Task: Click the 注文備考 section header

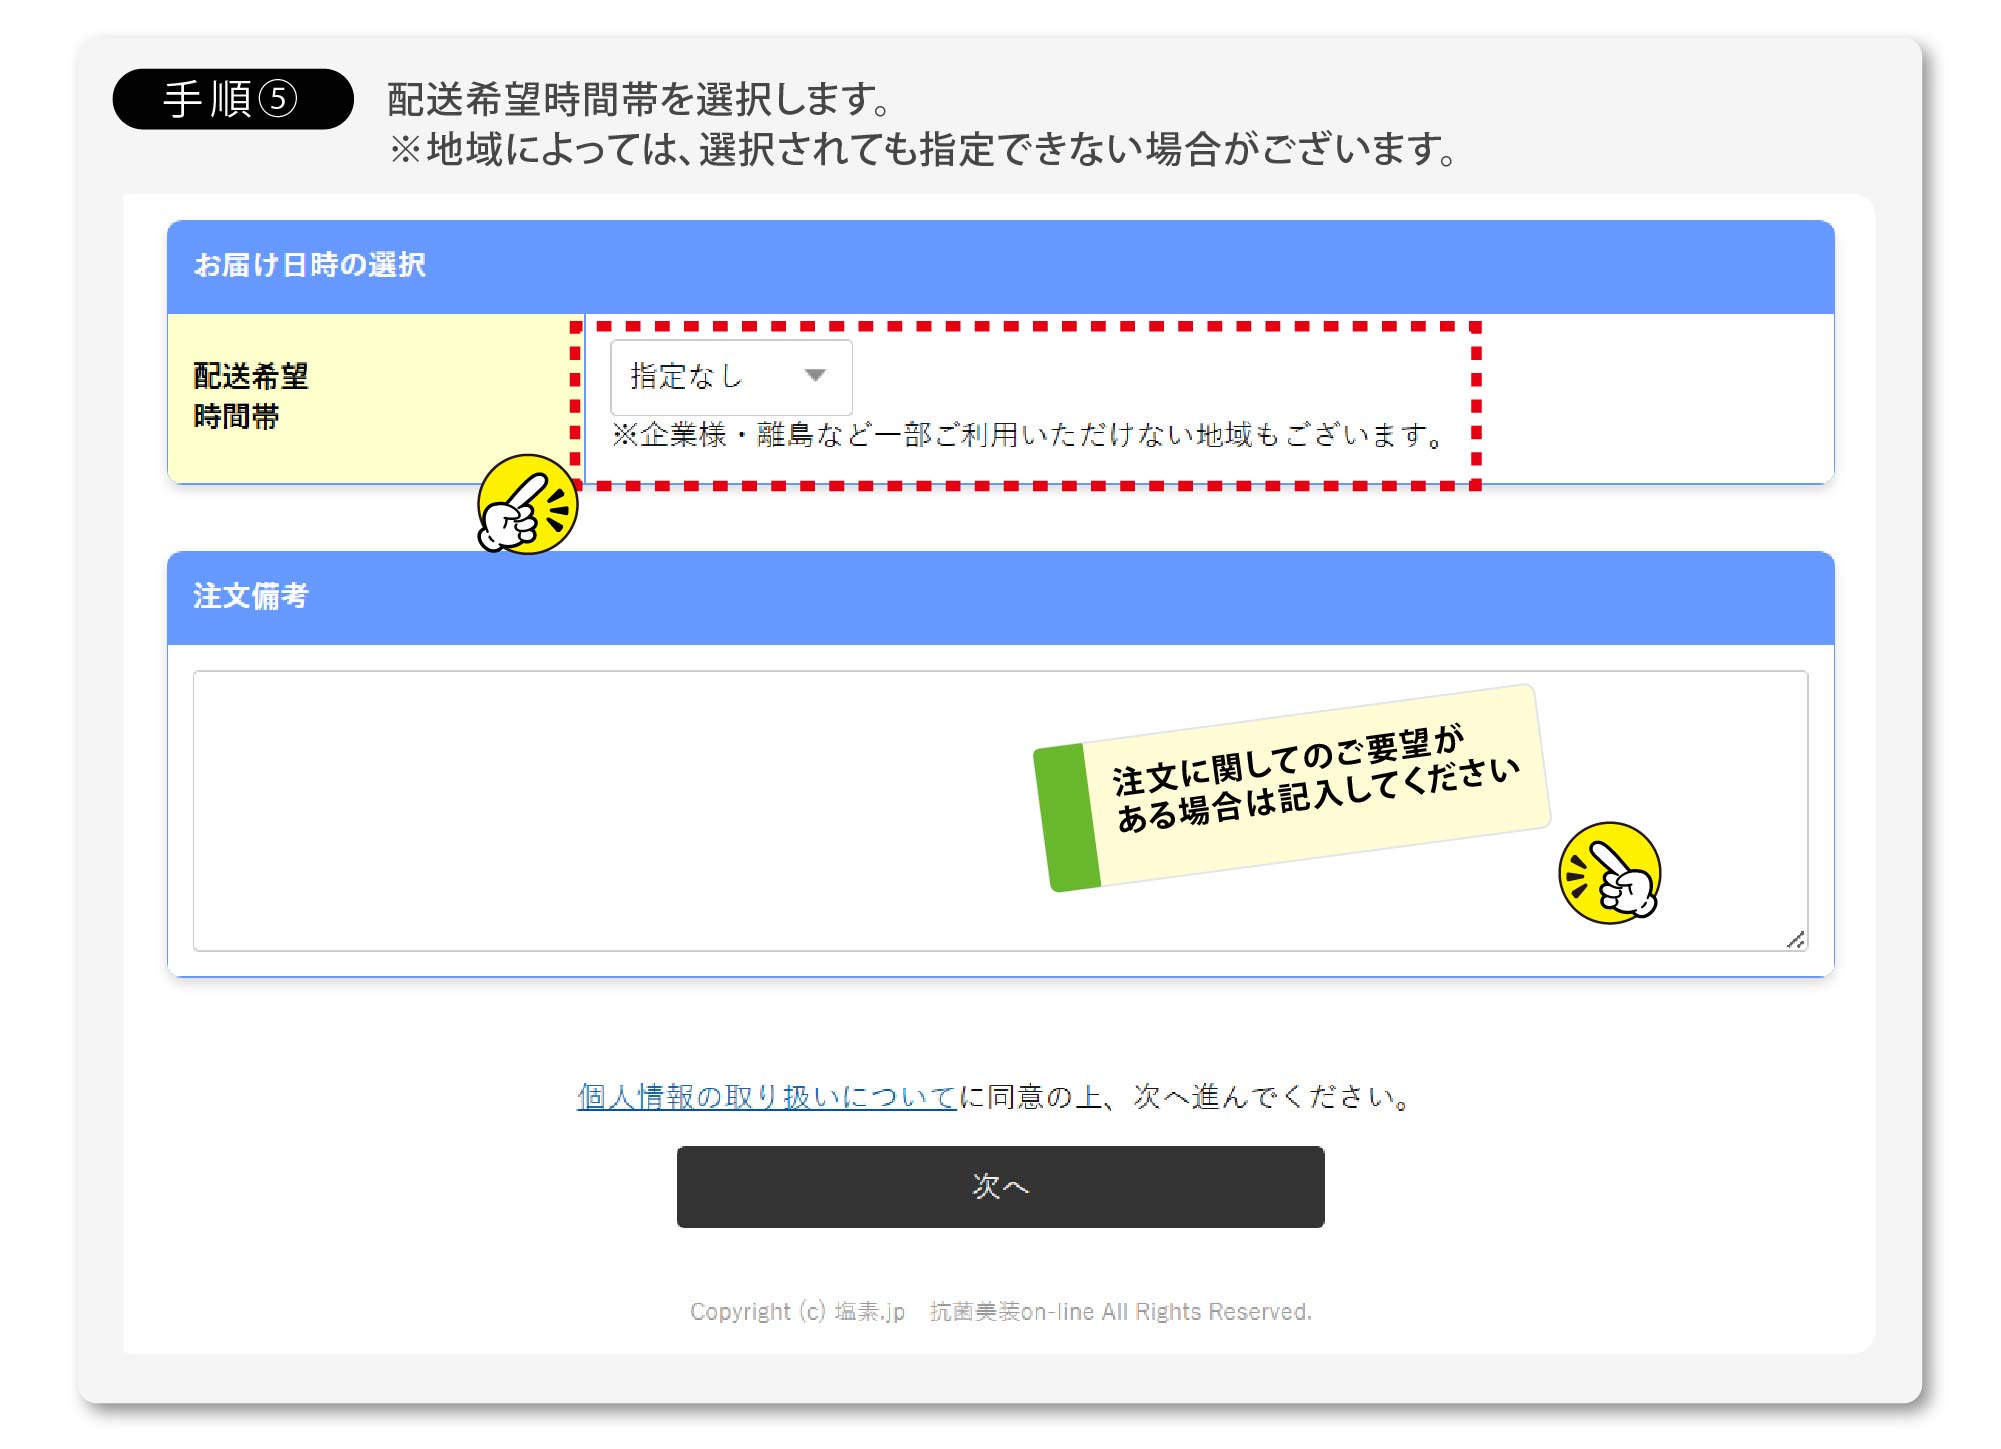Action: pos(251,597)
